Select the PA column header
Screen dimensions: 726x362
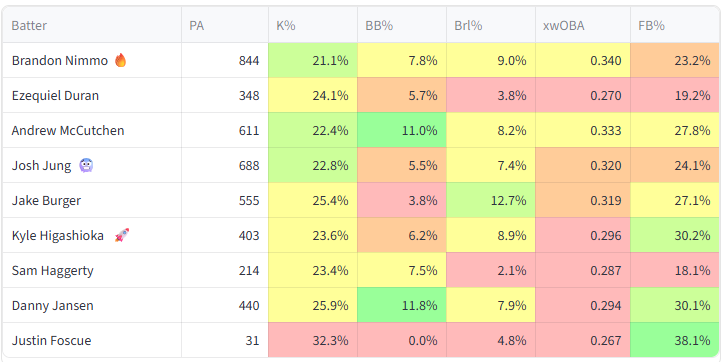coord(225,25)
